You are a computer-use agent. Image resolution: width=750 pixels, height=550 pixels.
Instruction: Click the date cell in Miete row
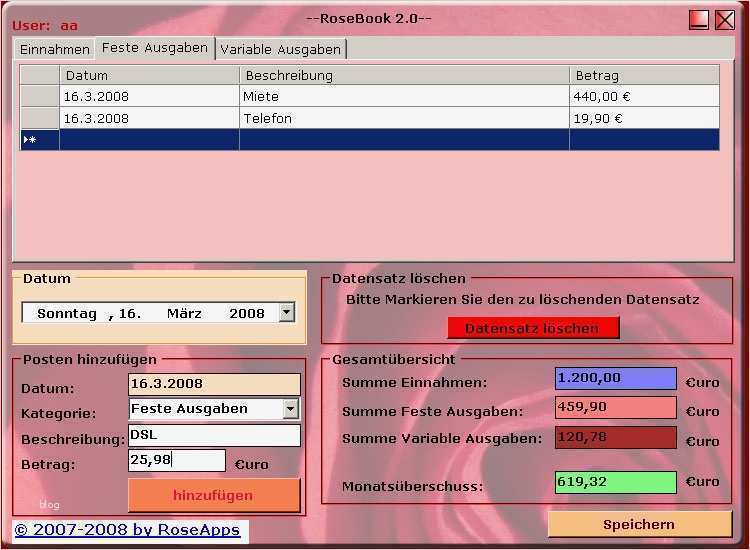coord(149,97)
